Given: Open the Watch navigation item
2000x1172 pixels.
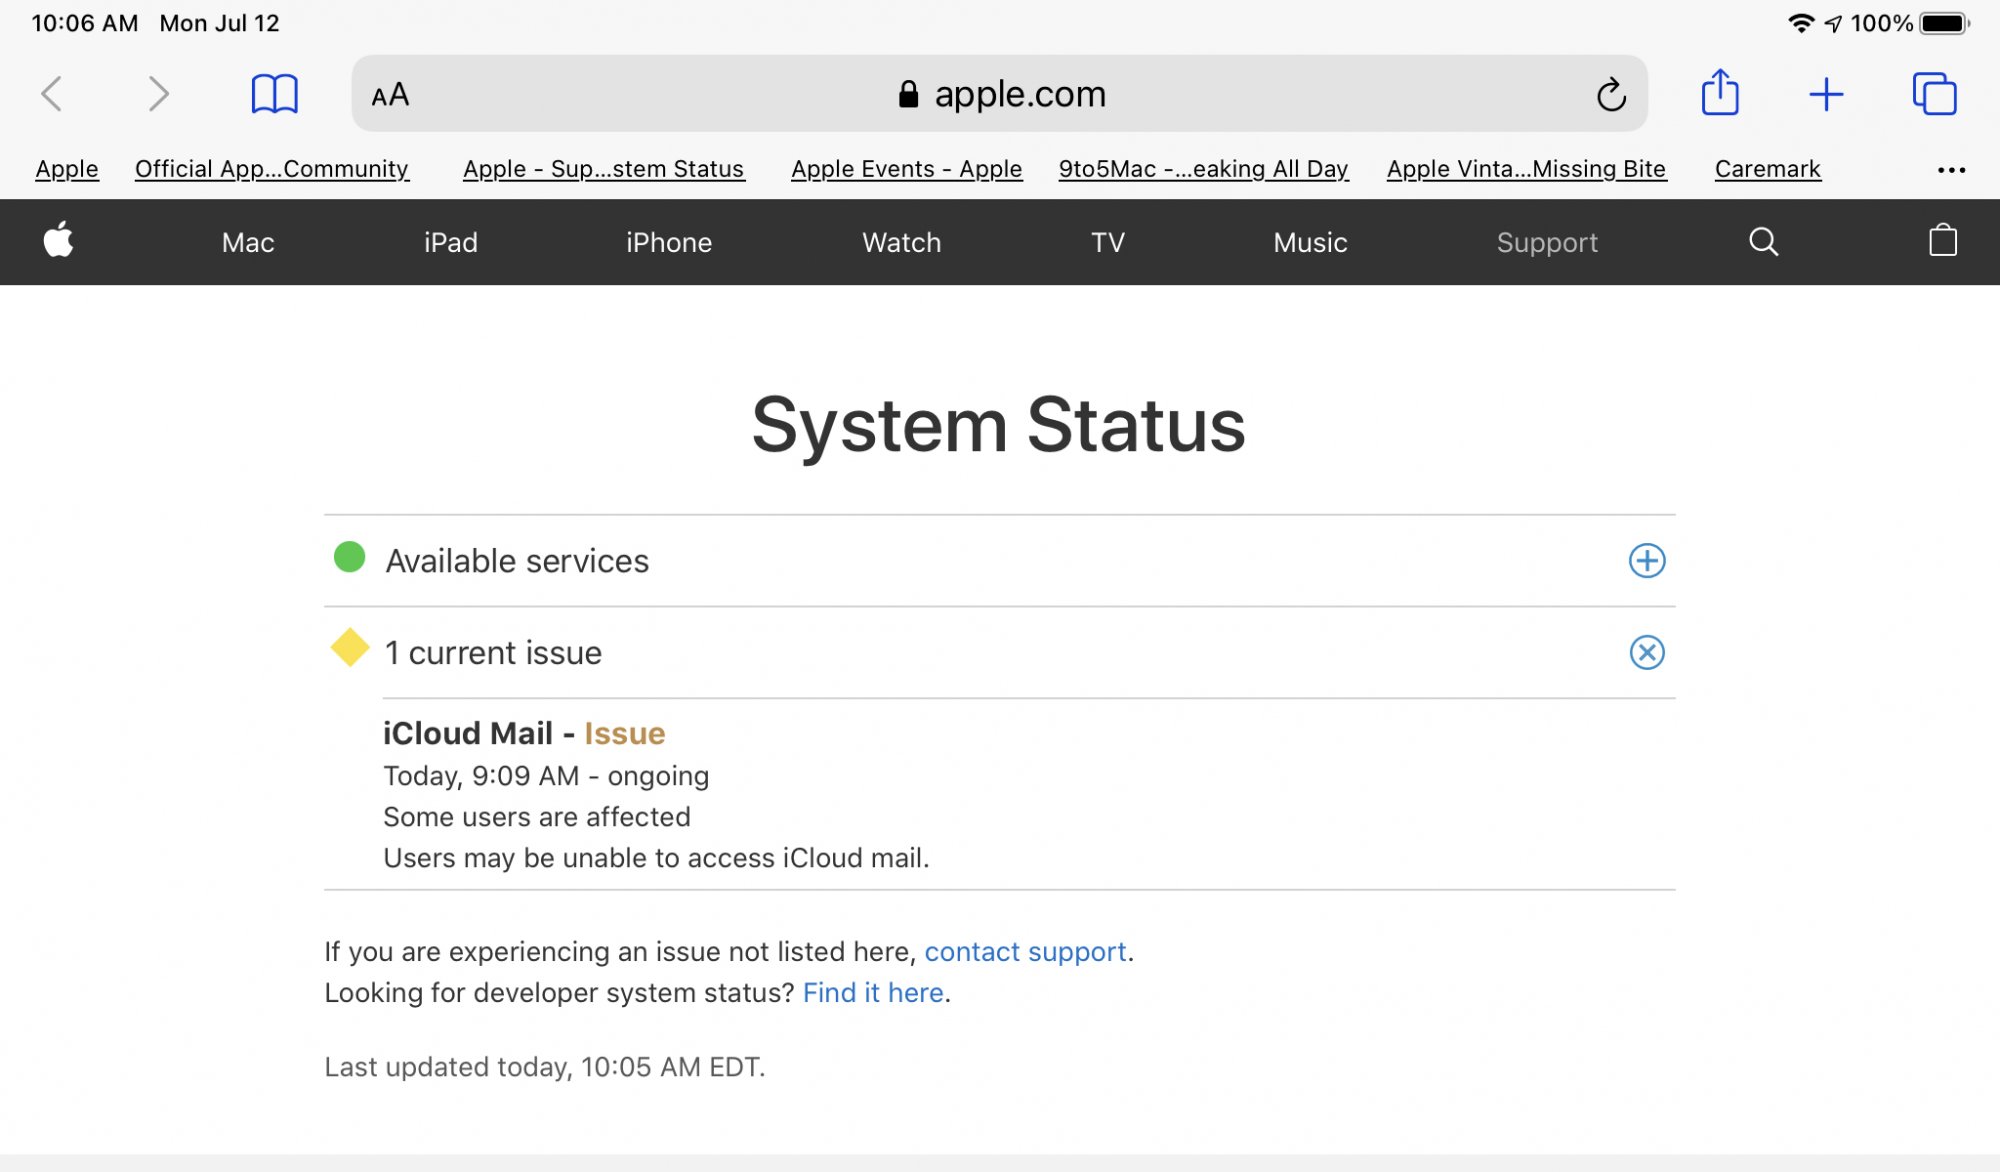Looking at the screenshot, I should click(x=901, y=242).
